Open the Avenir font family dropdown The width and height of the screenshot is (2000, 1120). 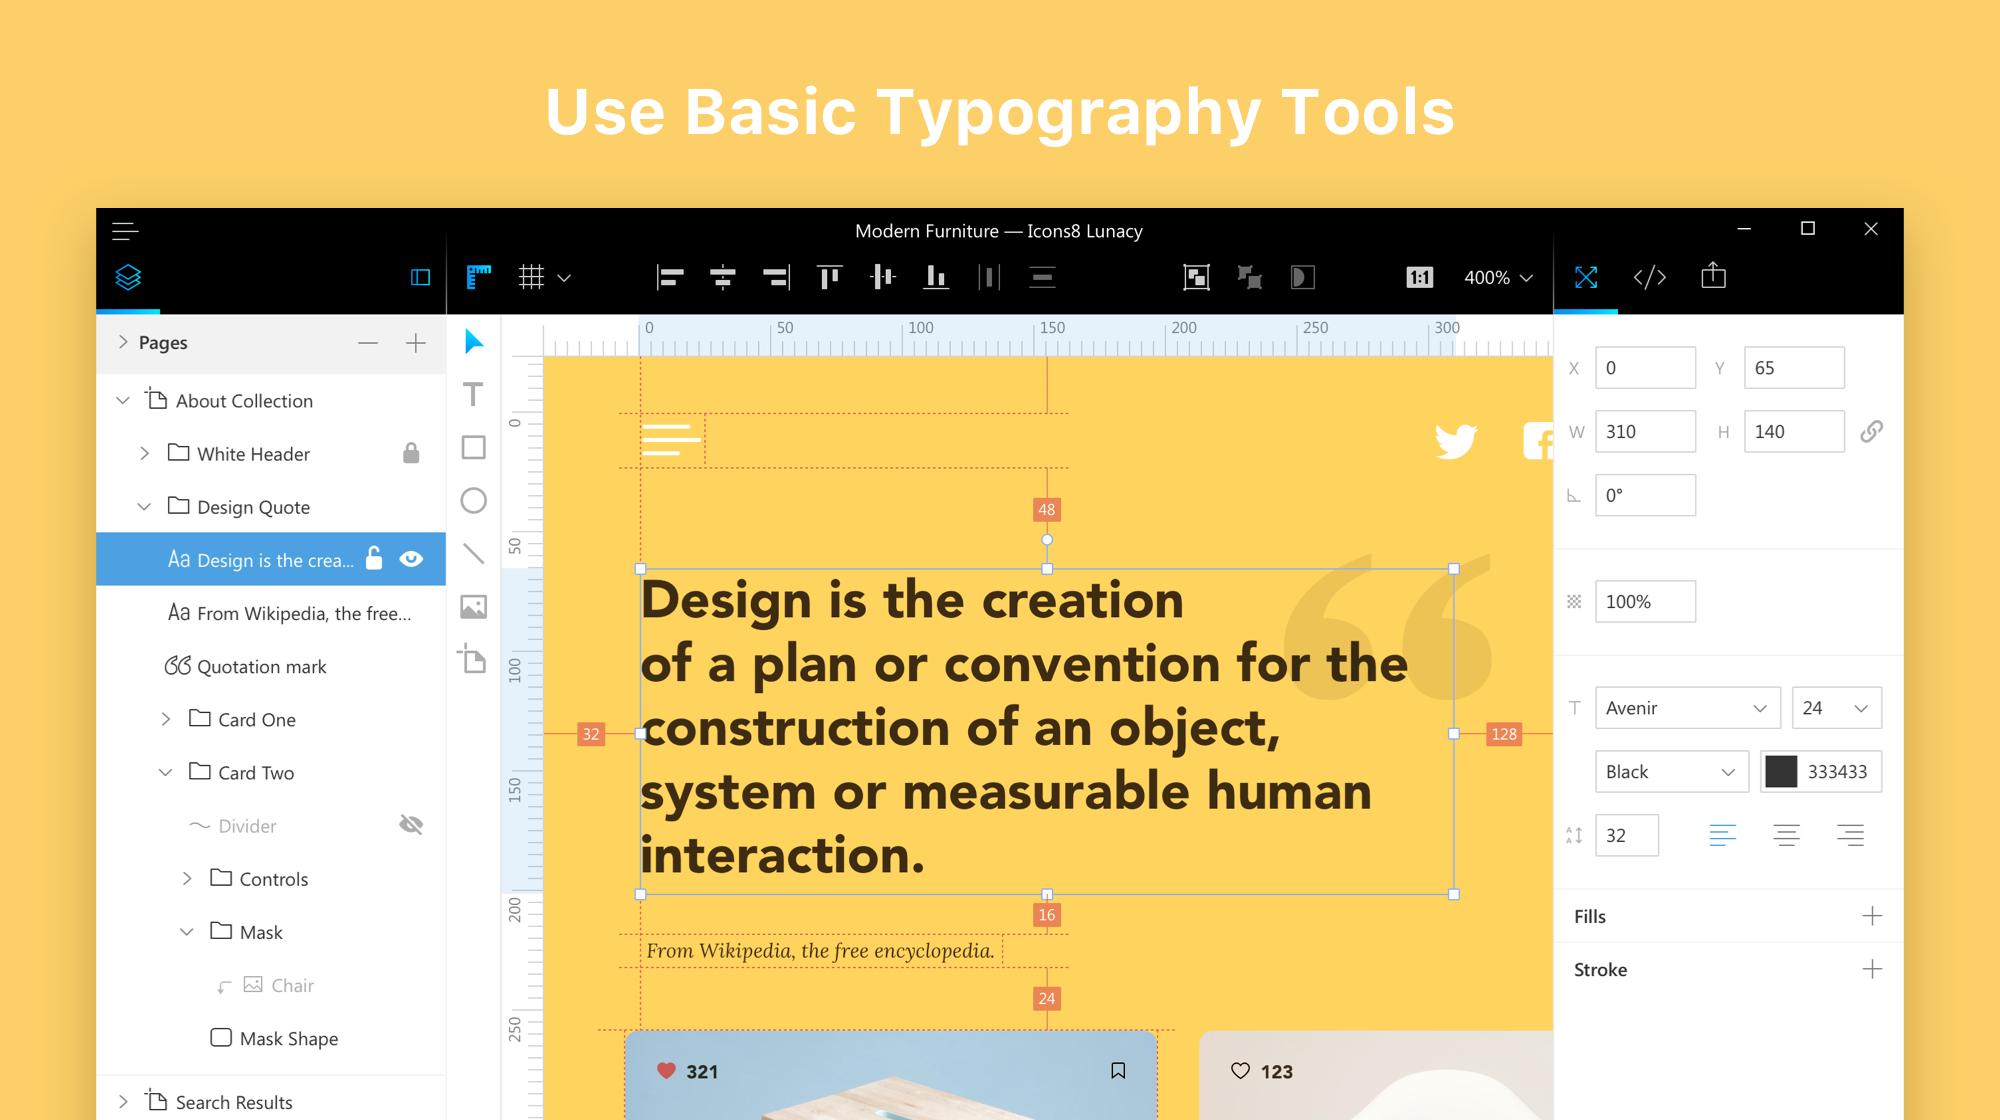tap(1687, 707)
